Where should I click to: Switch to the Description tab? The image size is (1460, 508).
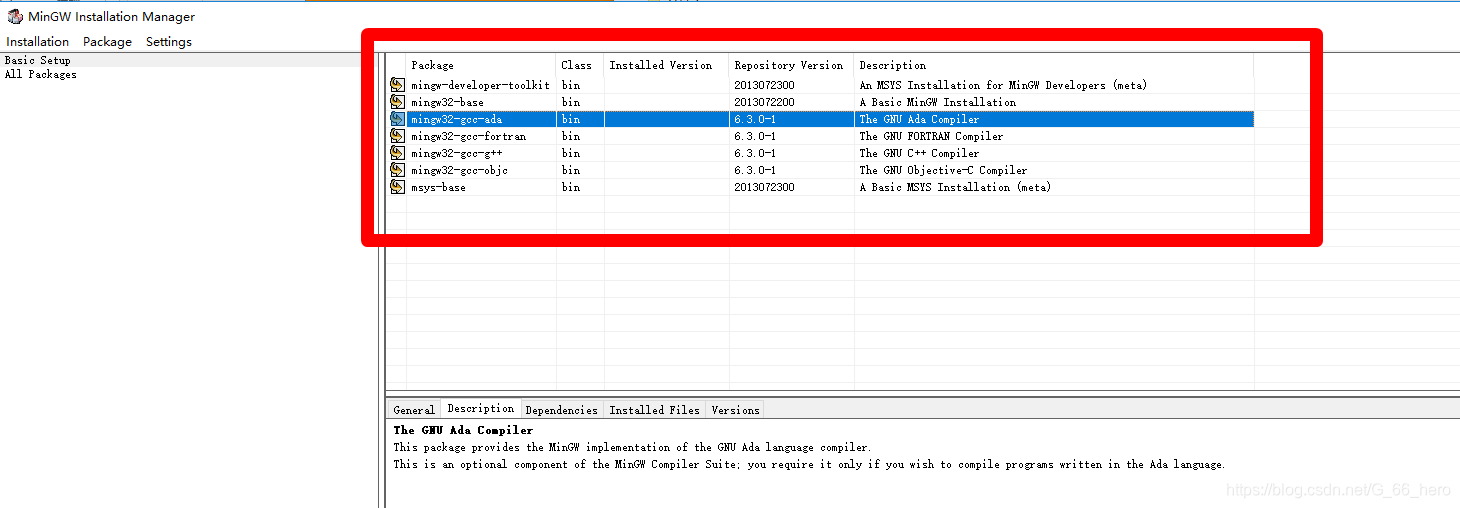point(481,408)
